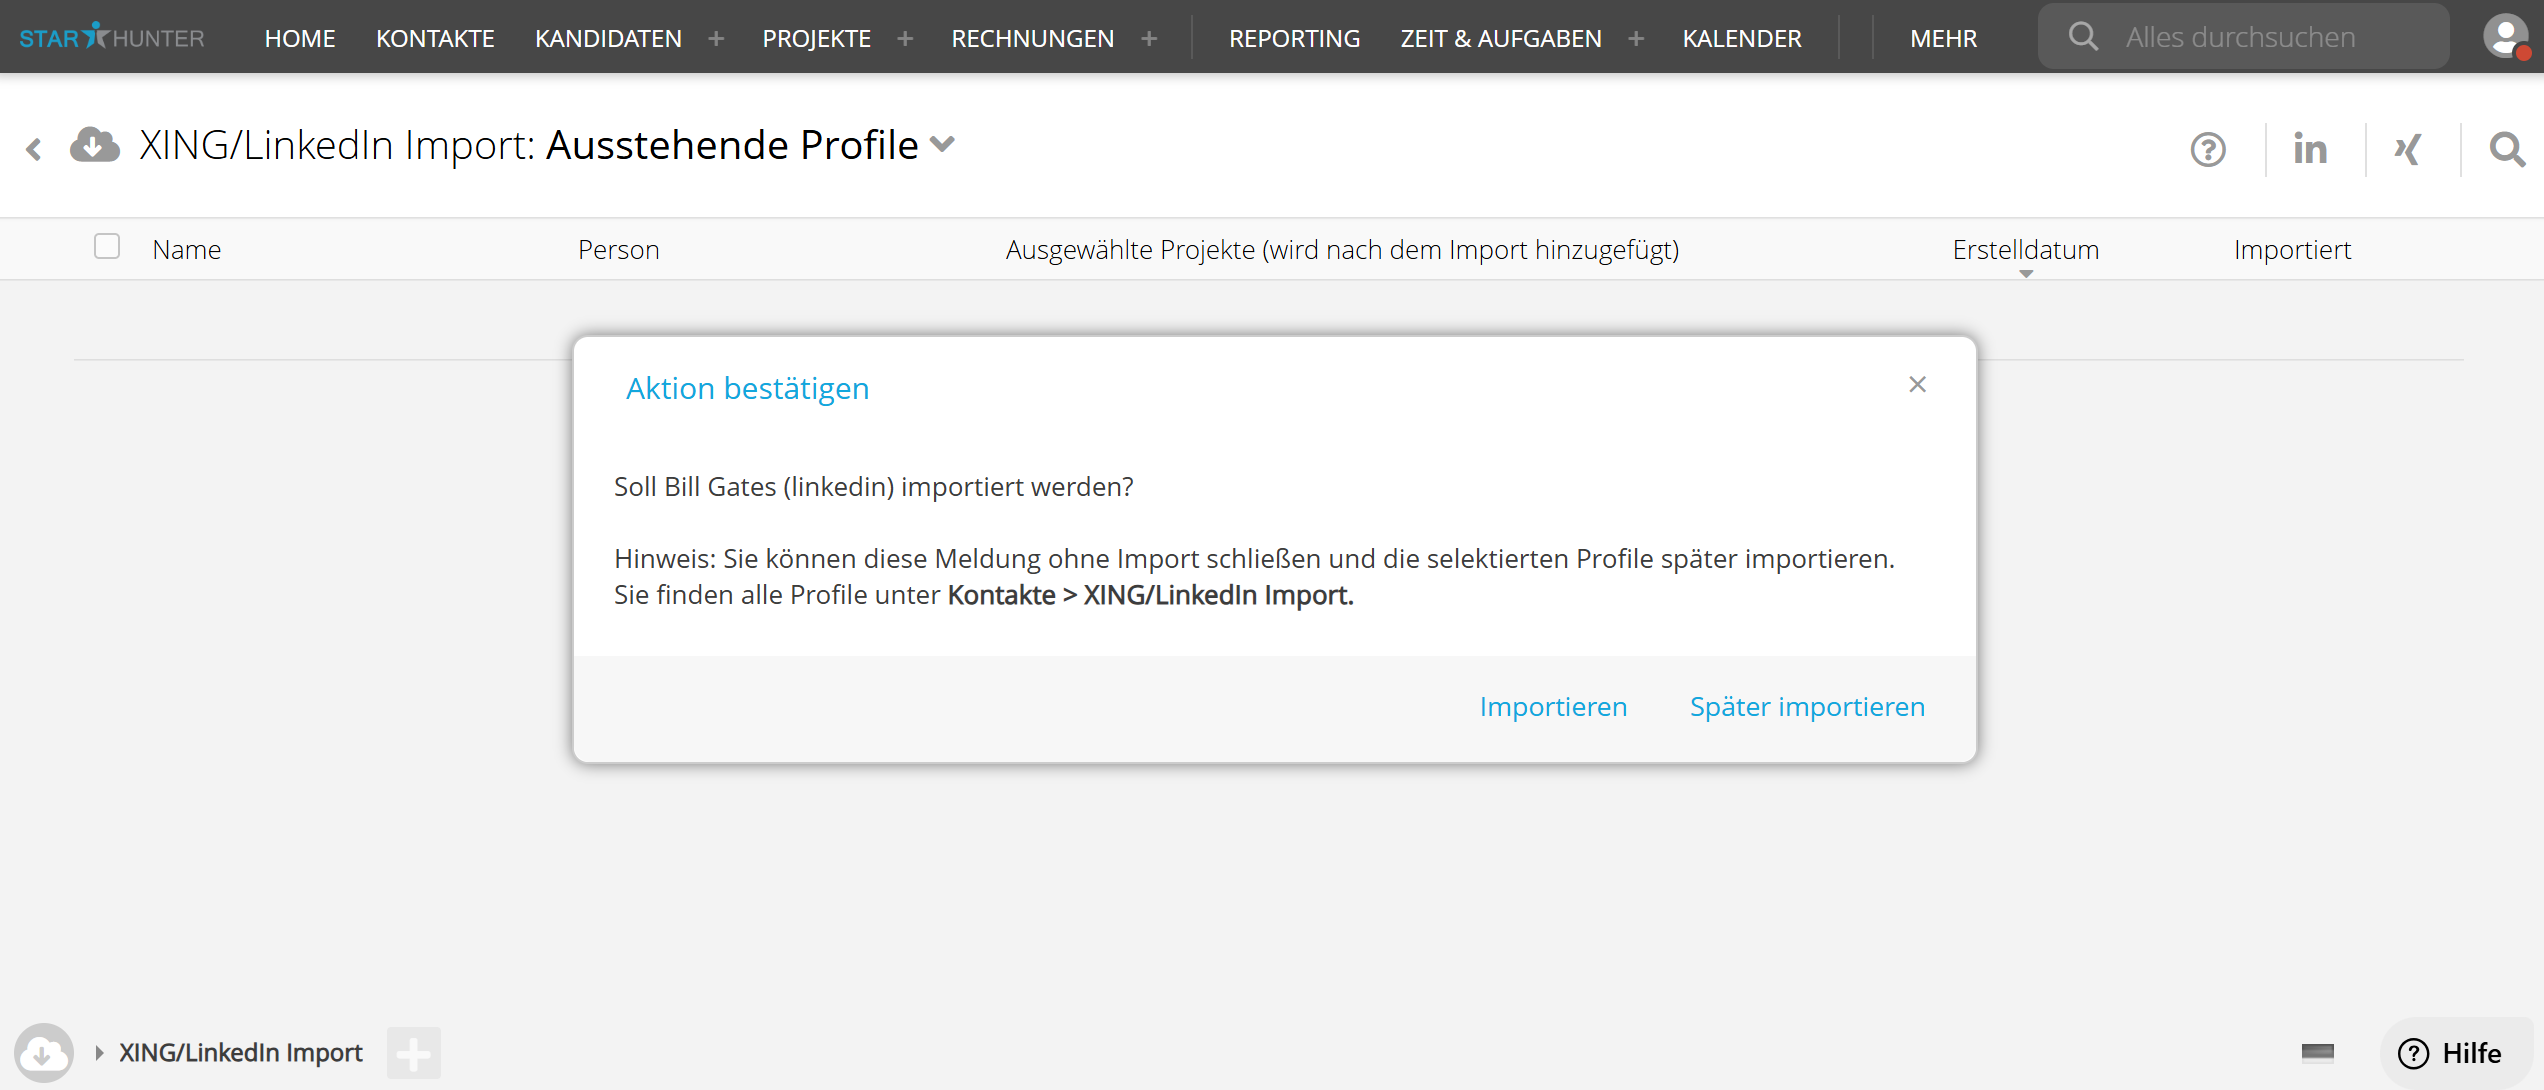Click the magnifier search icon in page header
Screen dimensions: 2544x1090
[x=2506, y=149]
